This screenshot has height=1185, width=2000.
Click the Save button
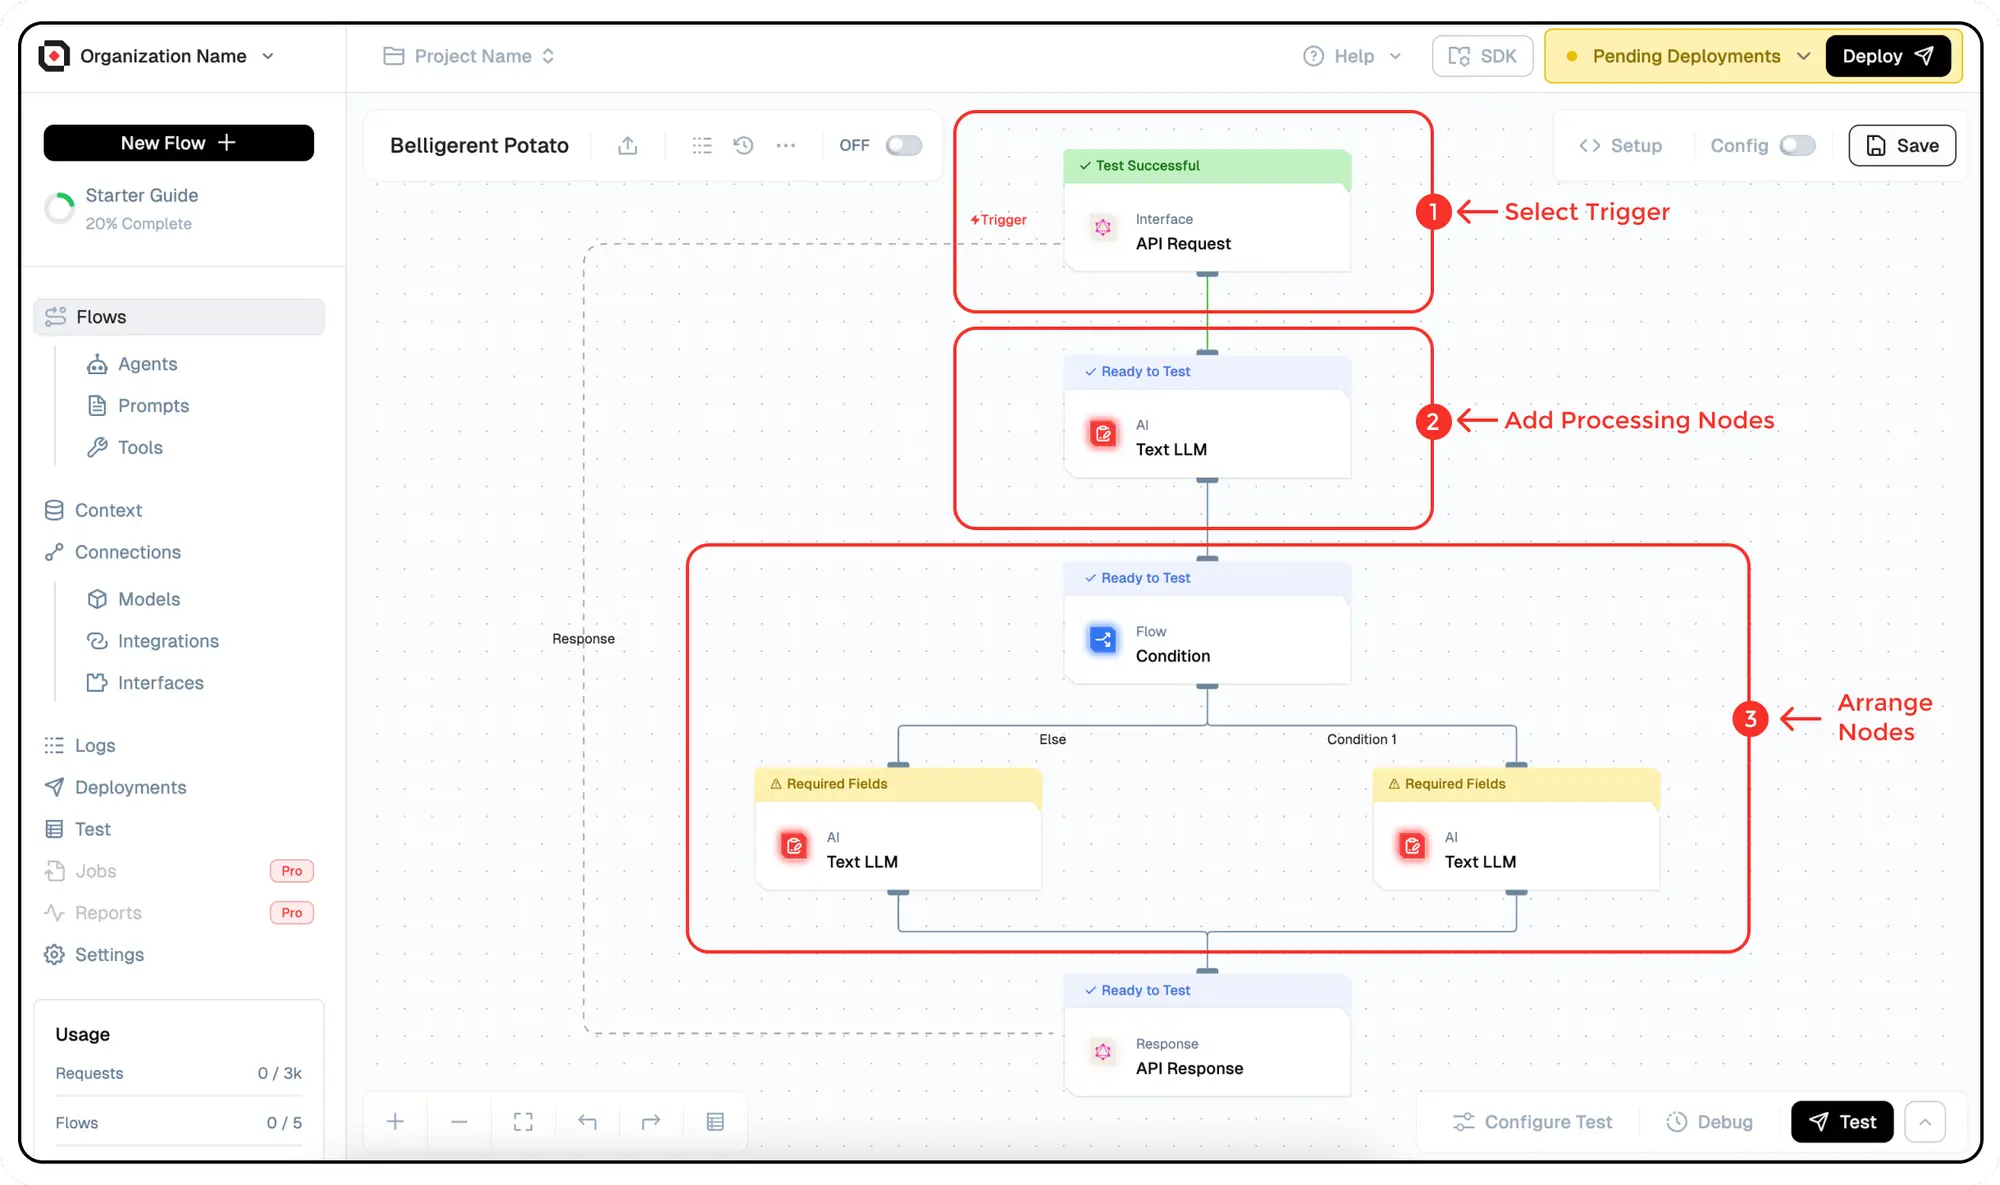tap(1902, 146)
